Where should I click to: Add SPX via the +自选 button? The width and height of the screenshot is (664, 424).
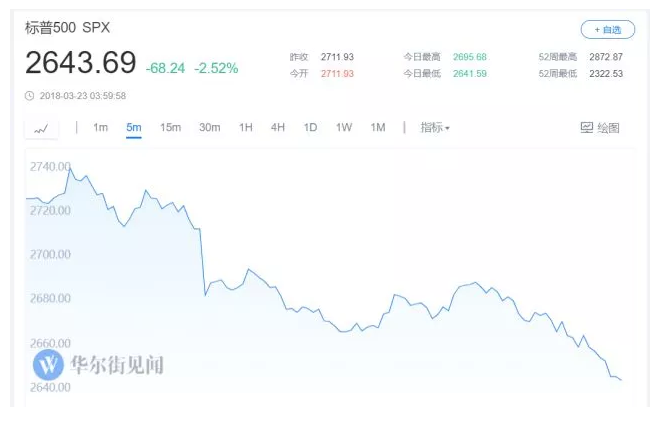click(607, 30)
